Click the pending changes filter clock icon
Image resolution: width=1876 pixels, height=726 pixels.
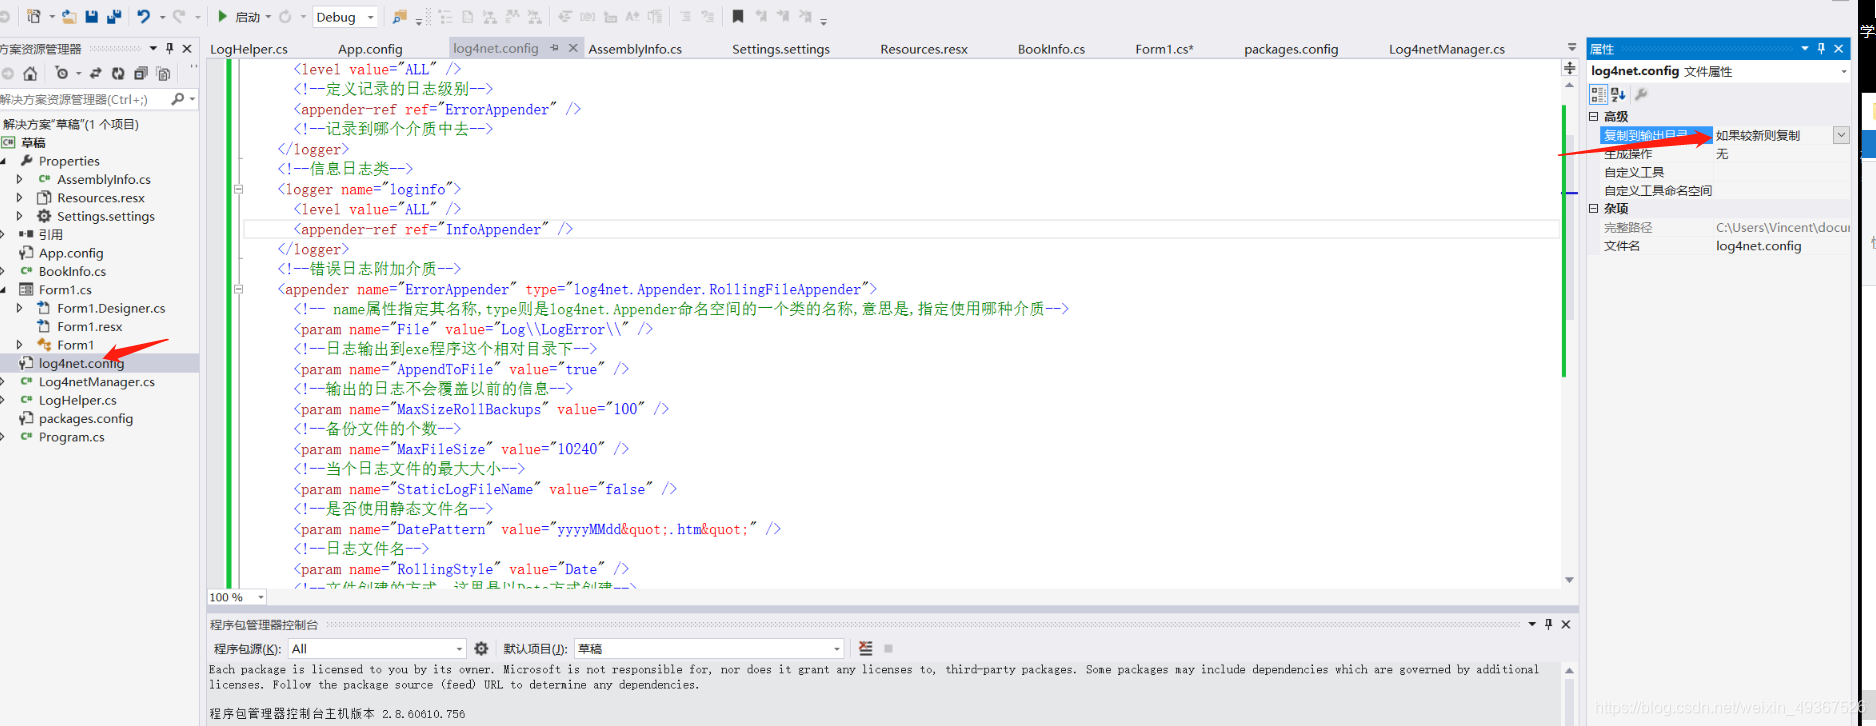pyautogui.click(x=61, y=73)
